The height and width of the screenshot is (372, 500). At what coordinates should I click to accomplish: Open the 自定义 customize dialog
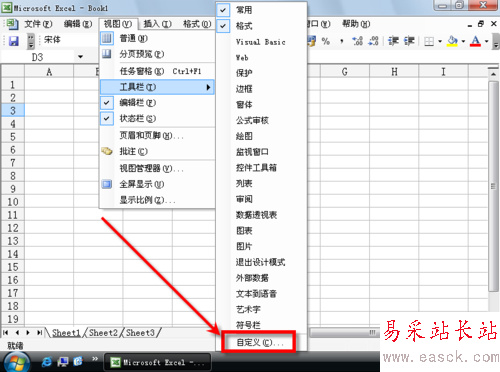(260, 342)
